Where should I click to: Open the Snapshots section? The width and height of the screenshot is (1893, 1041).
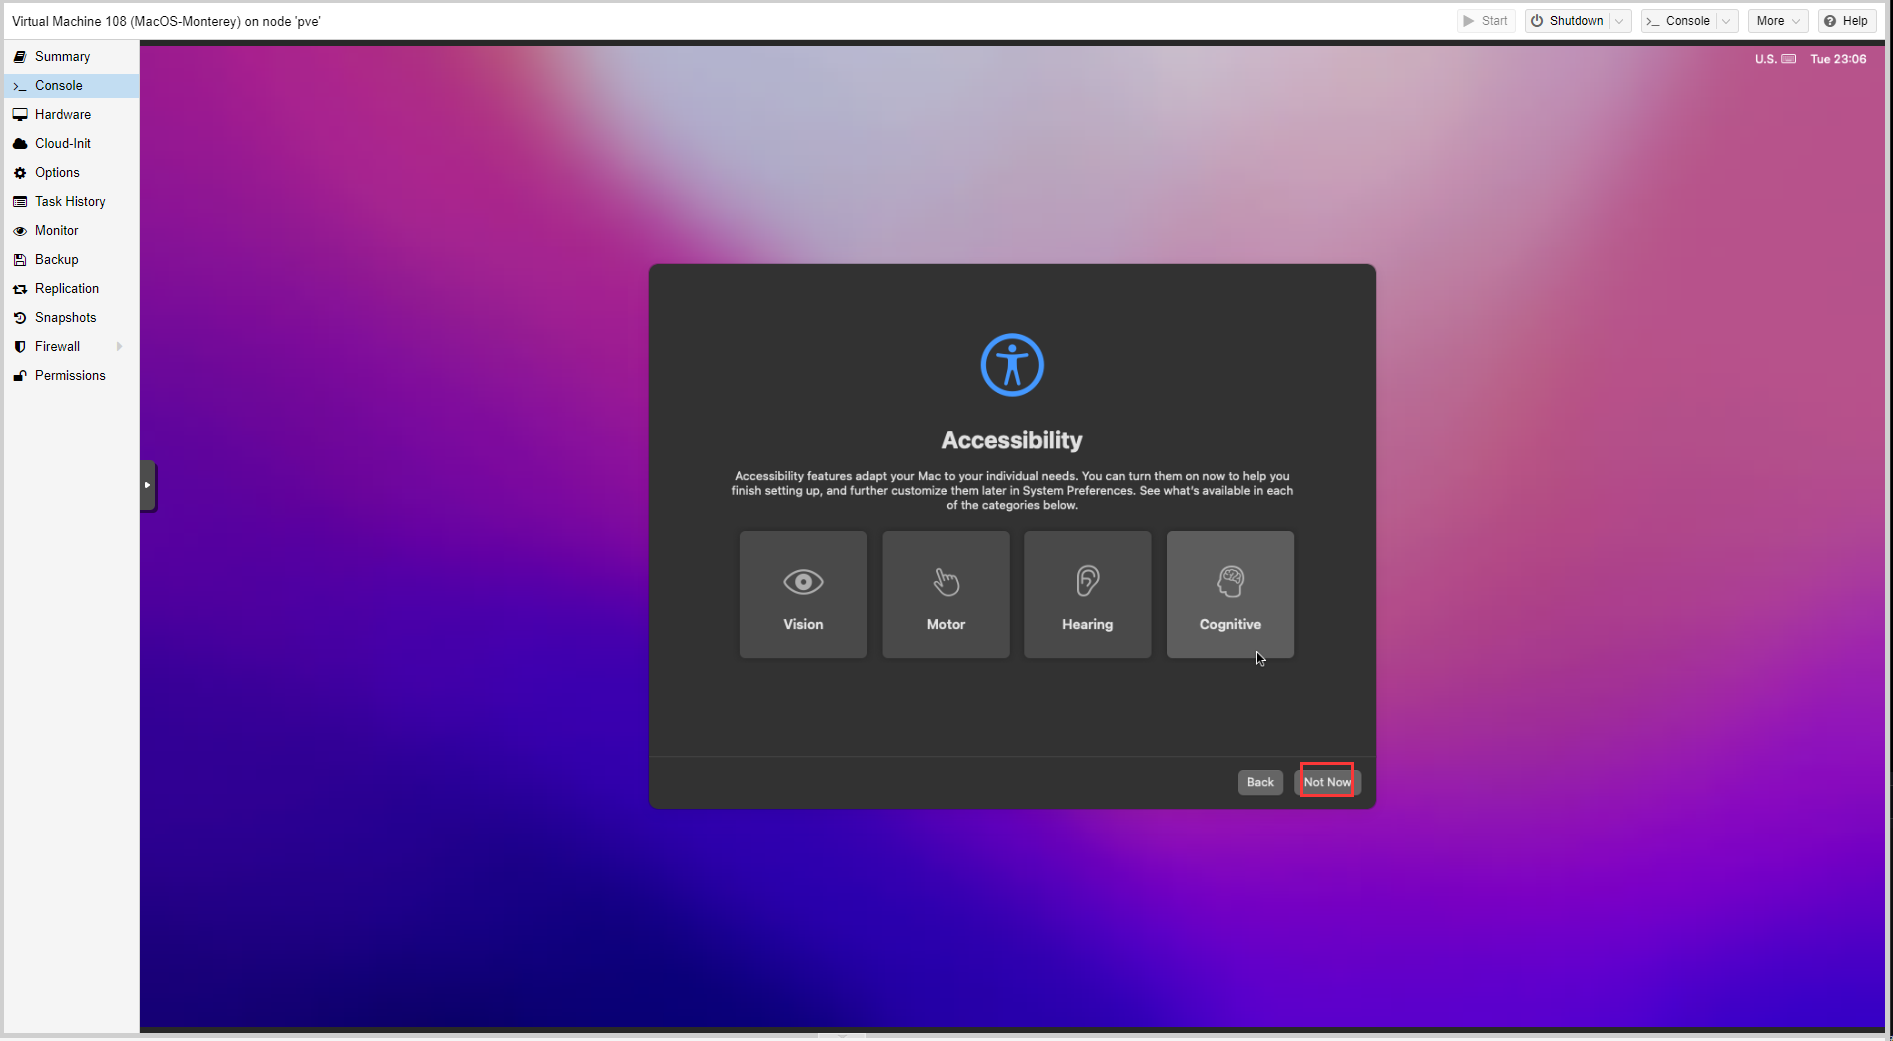65,318
